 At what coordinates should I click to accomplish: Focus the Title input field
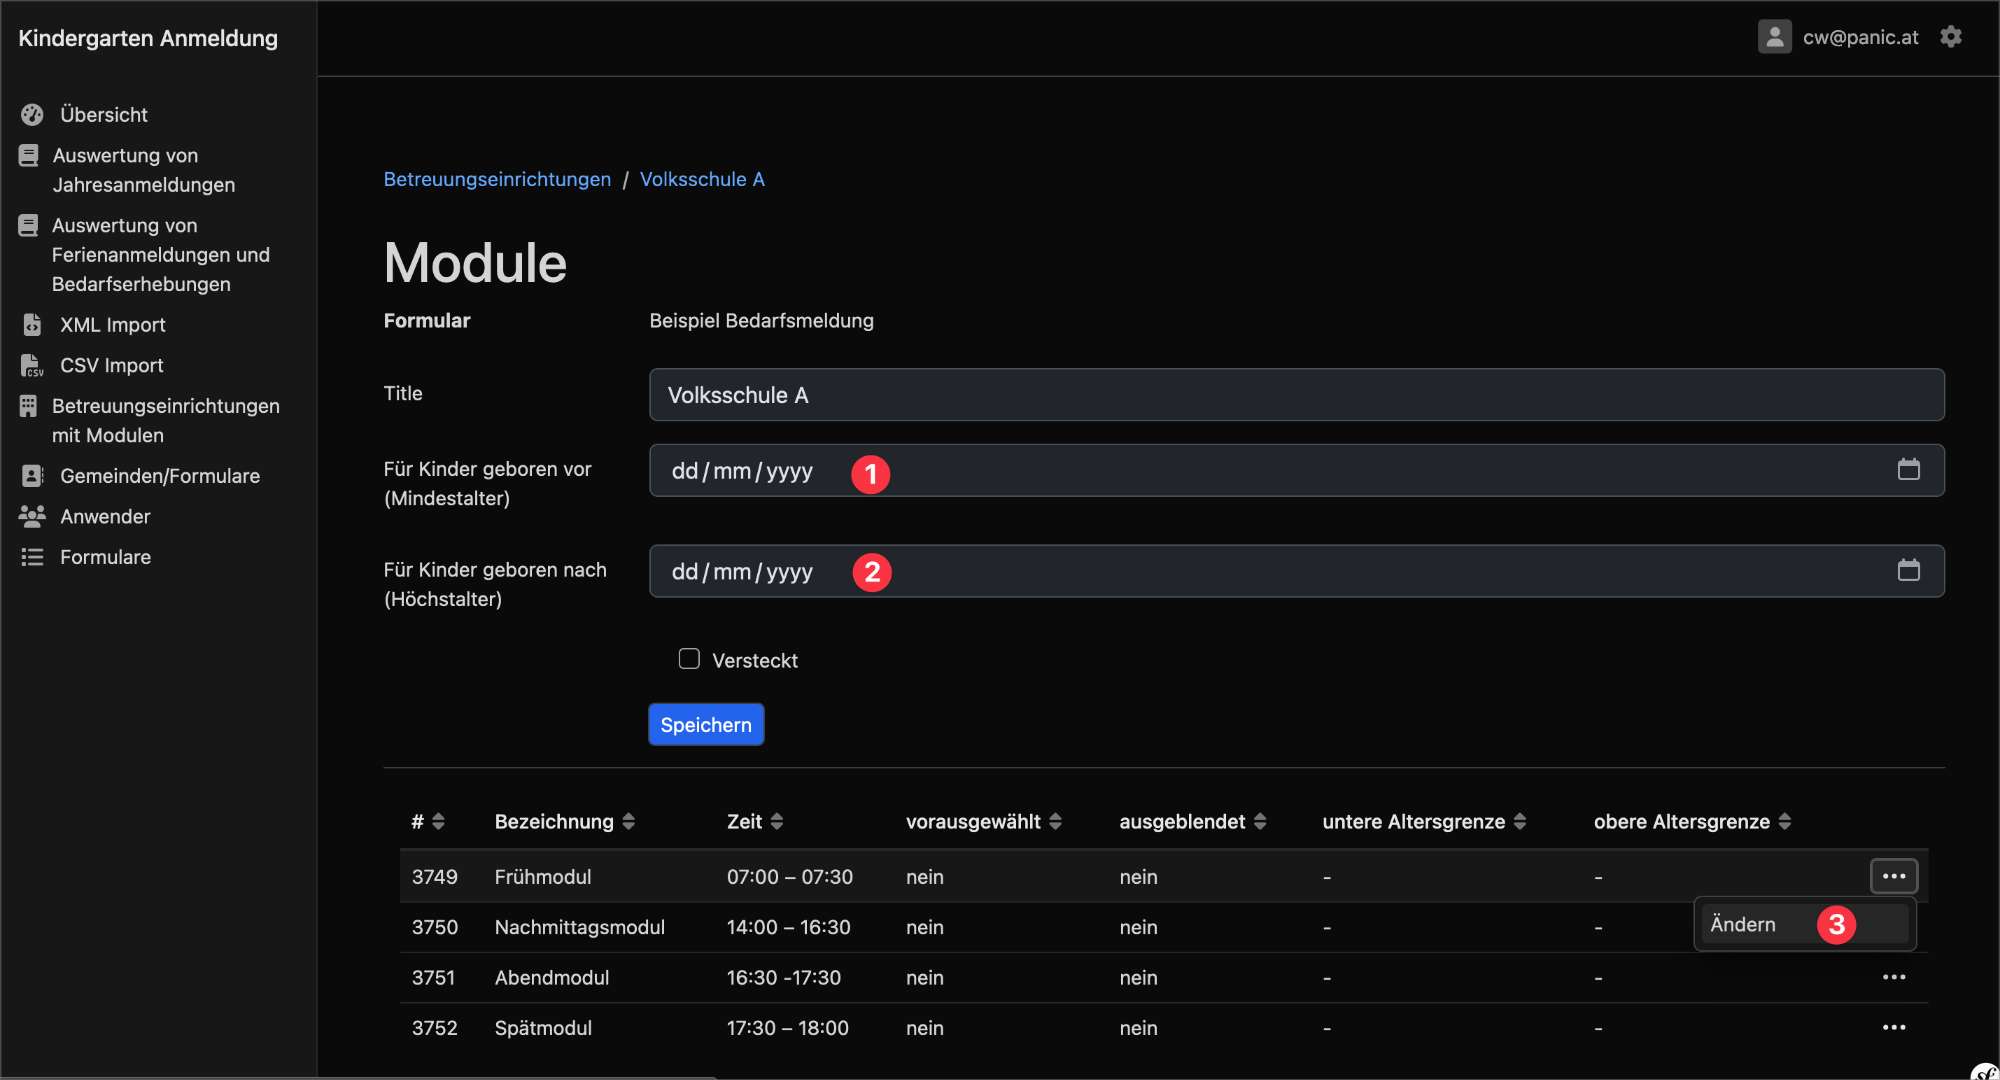coord(1297,395)
